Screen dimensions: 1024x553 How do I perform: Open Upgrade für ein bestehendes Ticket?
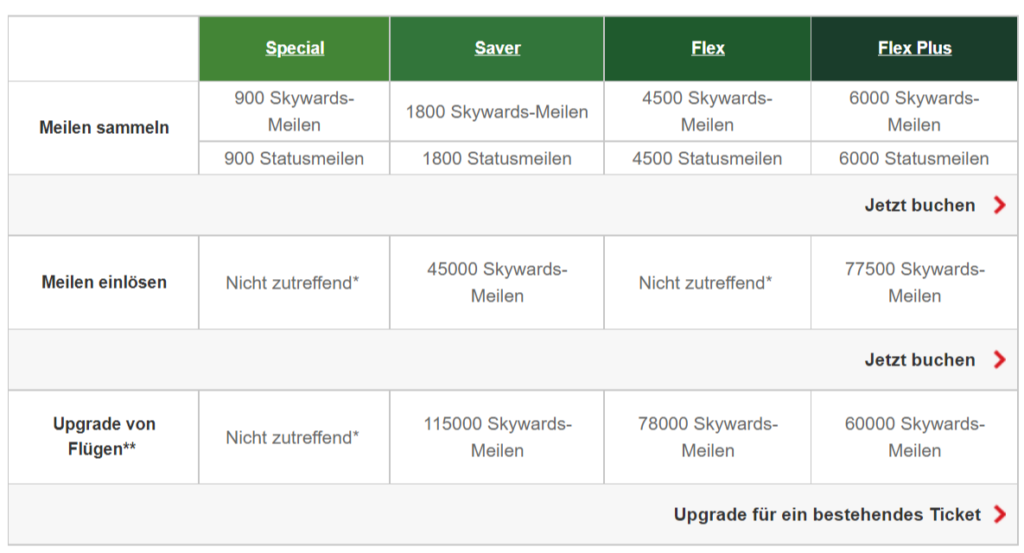coord(827,514)
